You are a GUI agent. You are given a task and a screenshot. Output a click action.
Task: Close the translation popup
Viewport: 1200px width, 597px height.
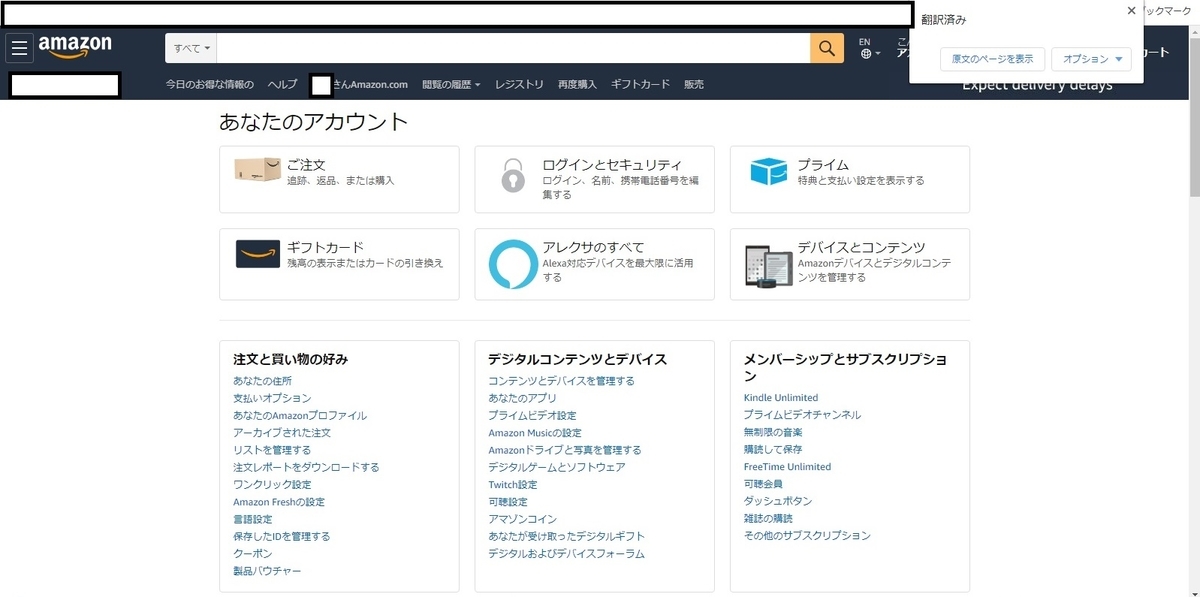pos(1131,11)
